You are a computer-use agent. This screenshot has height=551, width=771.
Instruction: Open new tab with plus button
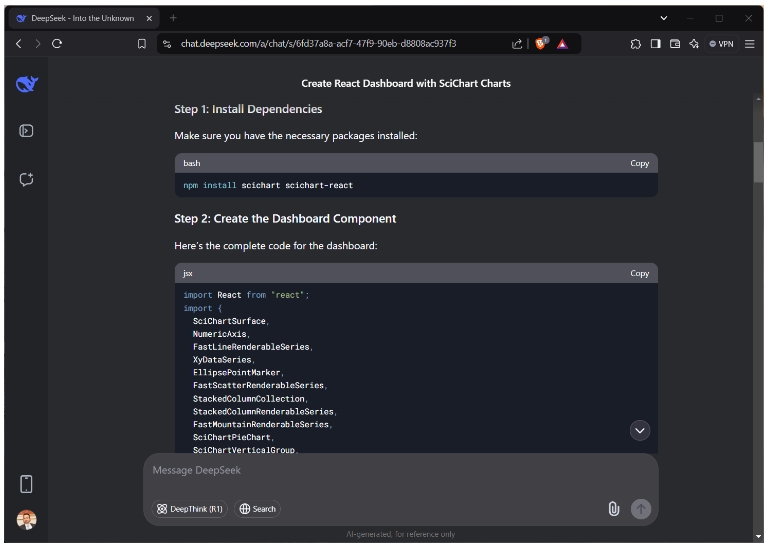(x=173, y=18)
